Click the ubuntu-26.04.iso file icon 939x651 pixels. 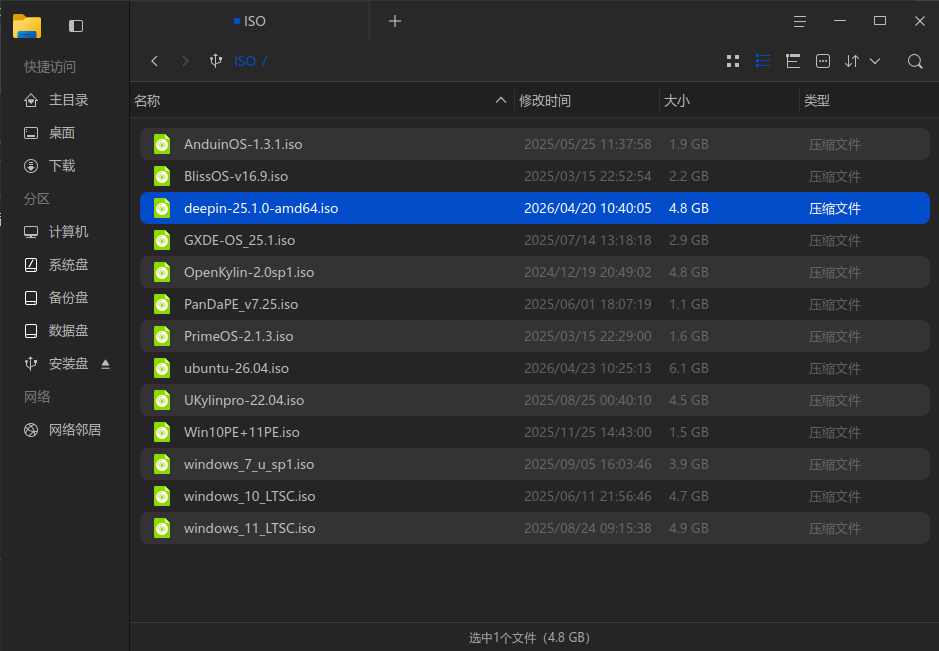(x=162, y=368)
